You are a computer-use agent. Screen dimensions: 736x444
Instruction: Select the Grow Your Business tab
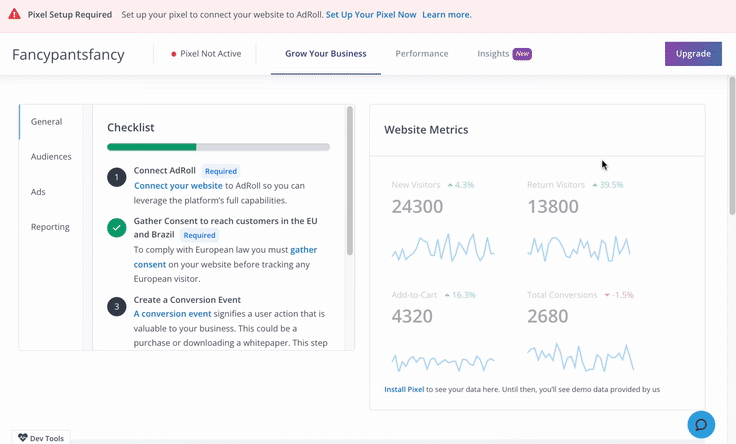325,54
